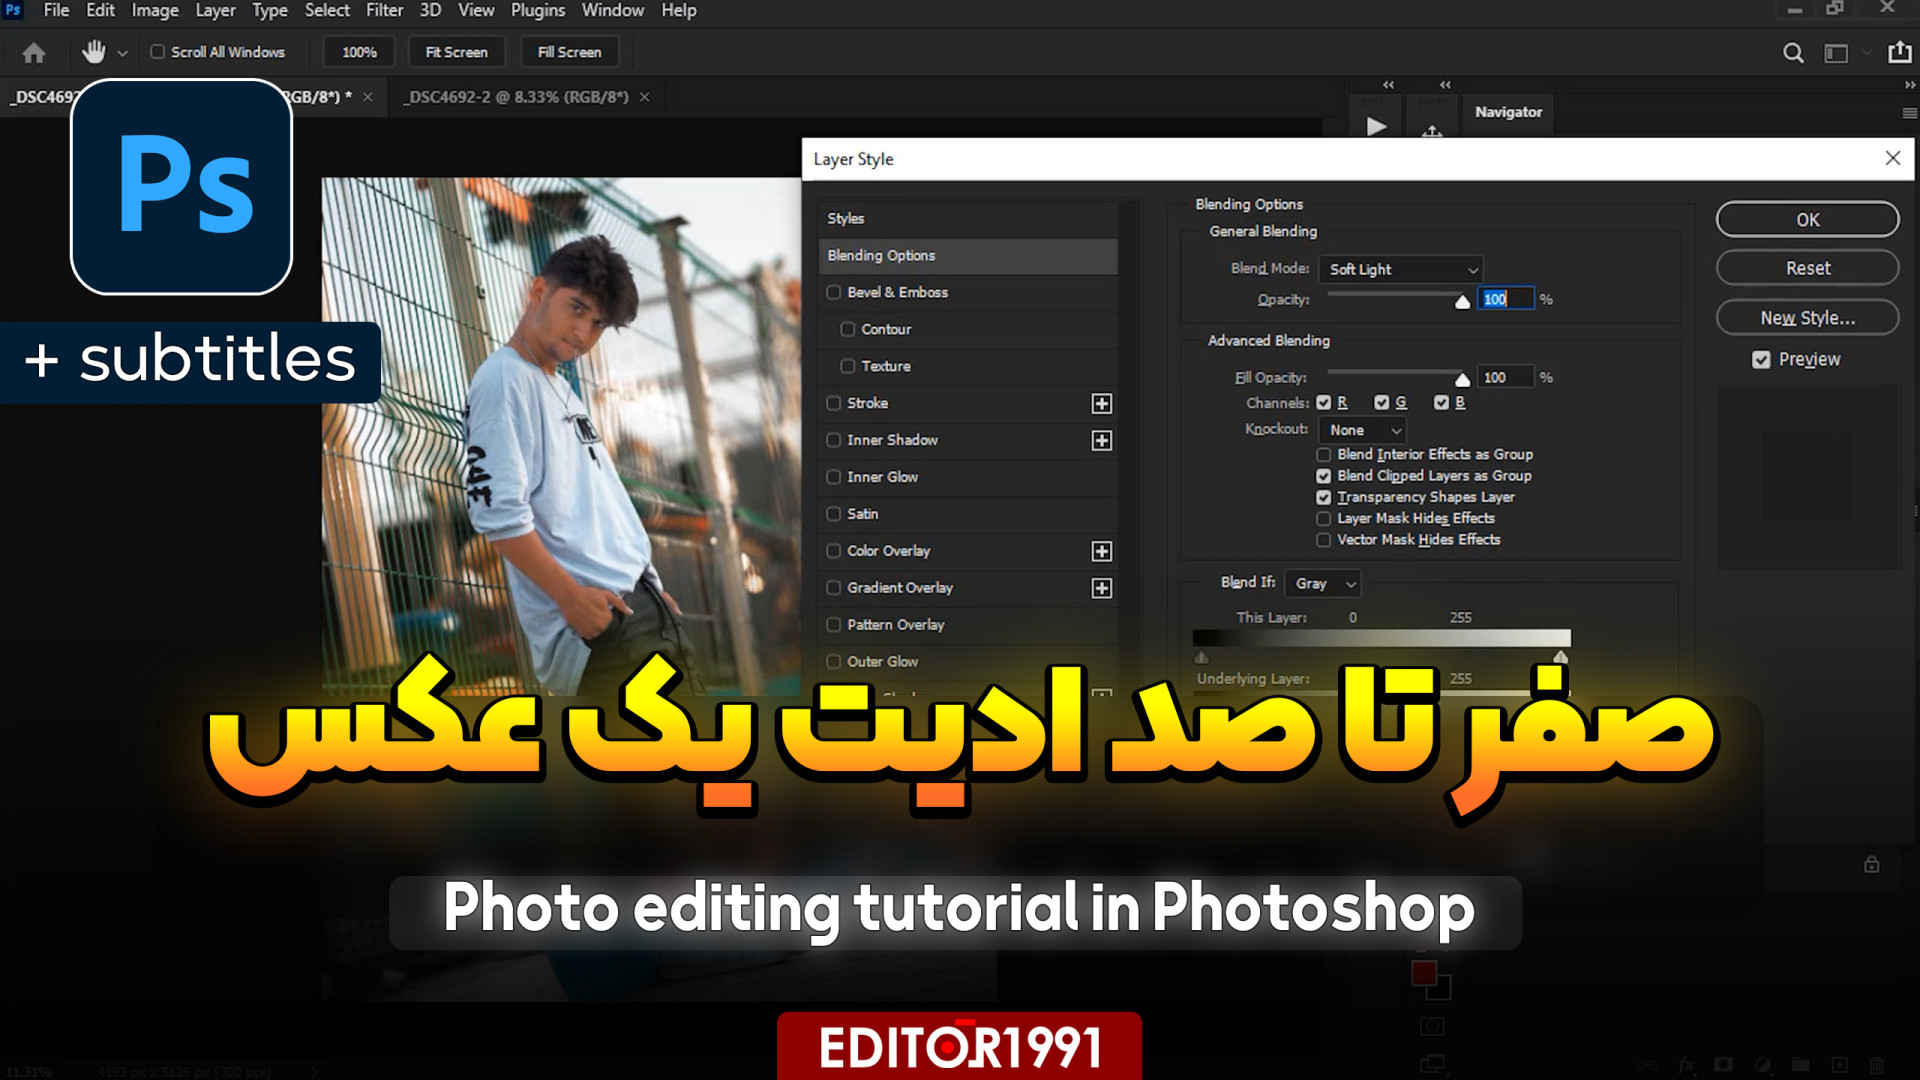Click the Actions play icon
Image resolution: width=1920 pixels, height=1080 pixels.
1376,126
